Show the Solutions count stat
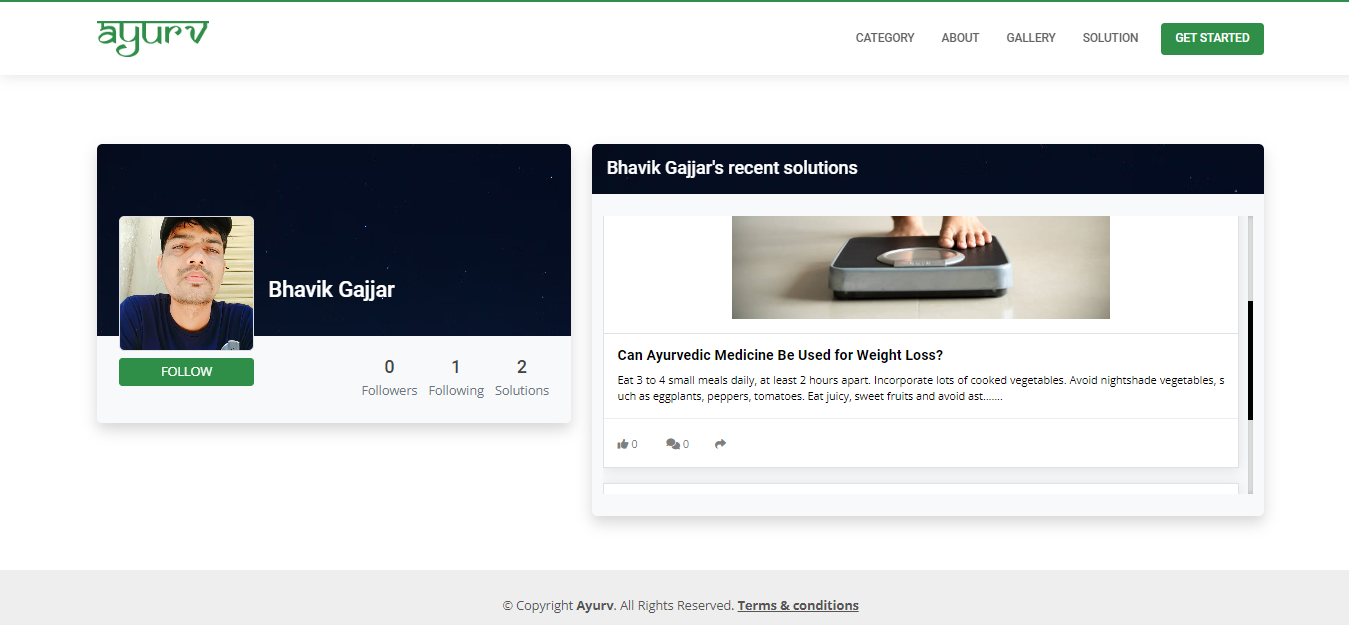Screen dimensions: 1349x625 tap(522, 378)
